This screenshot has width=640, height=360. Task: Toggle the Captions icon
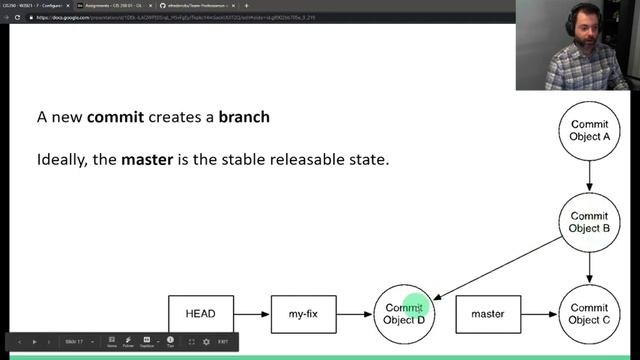click(147, 342)
